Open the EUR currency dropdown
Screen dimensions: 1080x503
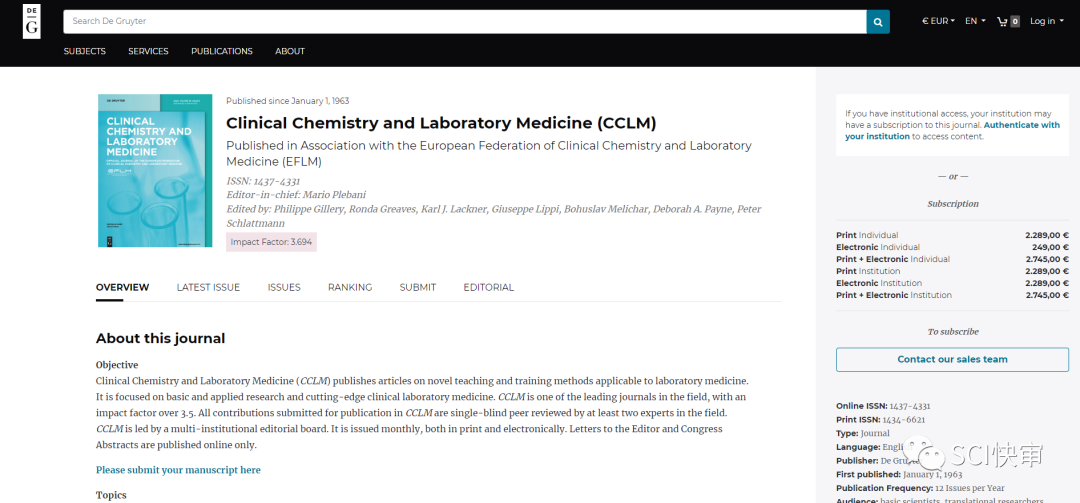click(938, 21)
